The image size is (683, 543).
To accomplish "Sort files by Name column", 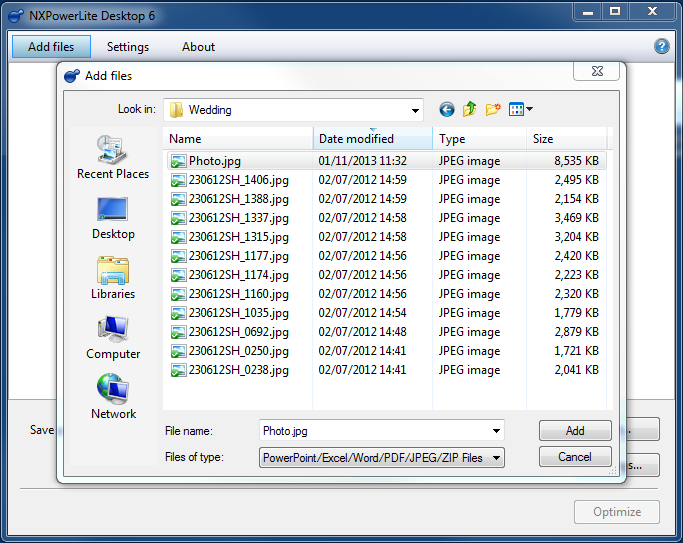I will (x=238, y=138).
